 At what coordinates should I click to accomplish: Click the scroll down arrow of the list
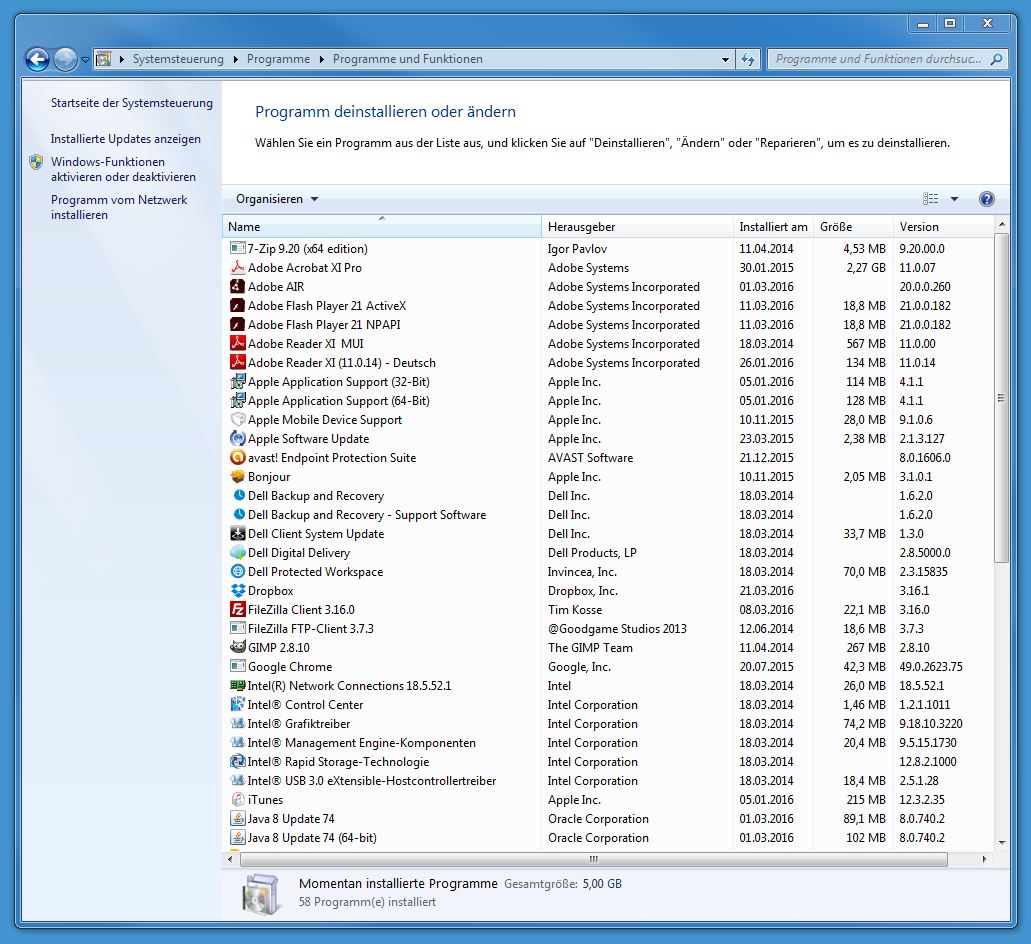click(1001, 842)
